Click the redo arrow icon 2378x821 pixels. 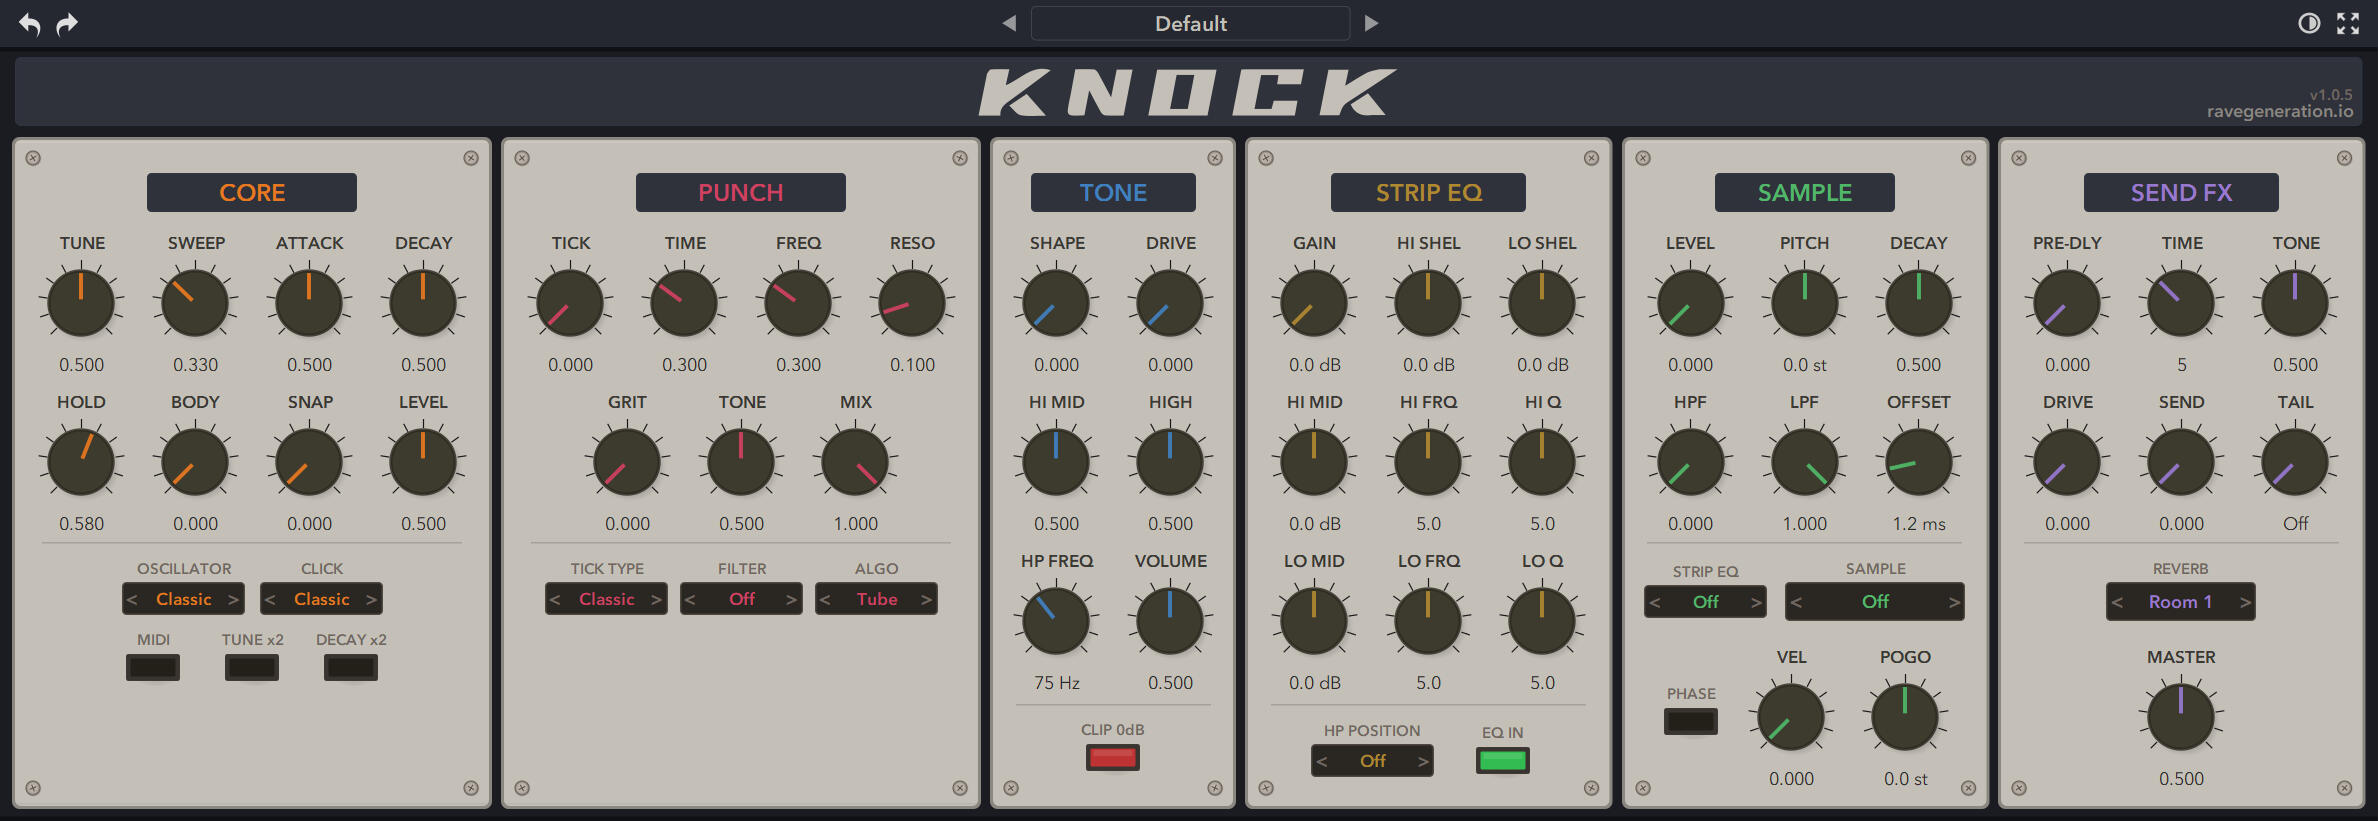point(67,24)
